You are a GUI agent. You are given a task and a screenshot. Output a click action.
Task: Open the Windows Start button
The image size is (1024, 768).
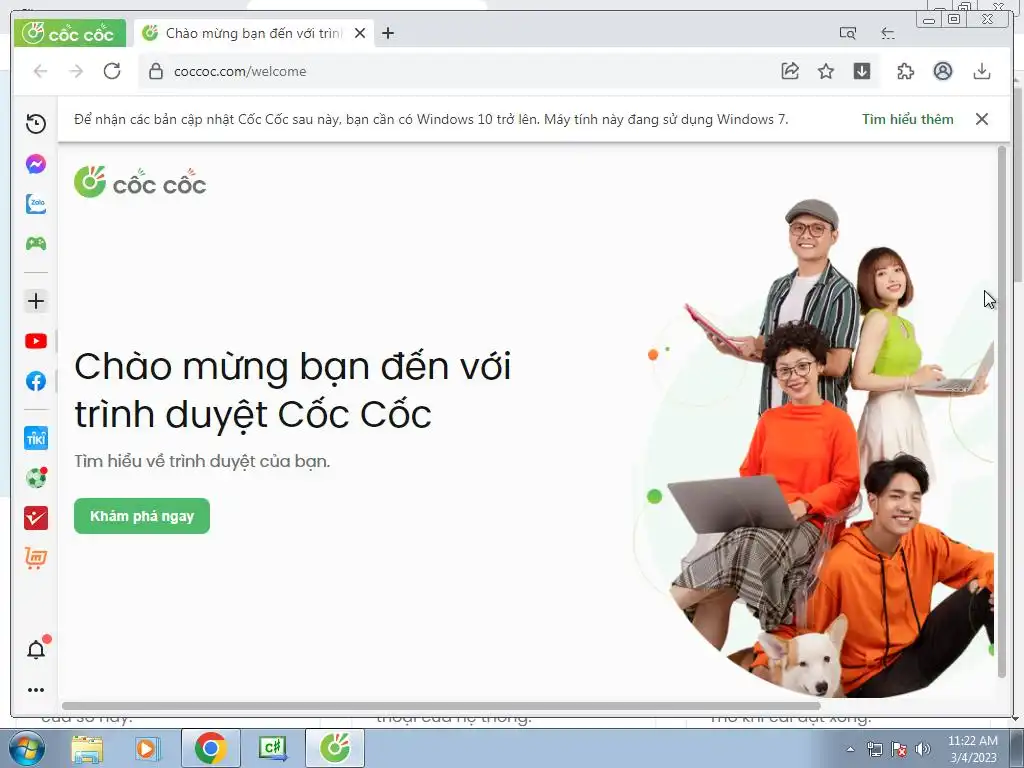pos(27,749)
